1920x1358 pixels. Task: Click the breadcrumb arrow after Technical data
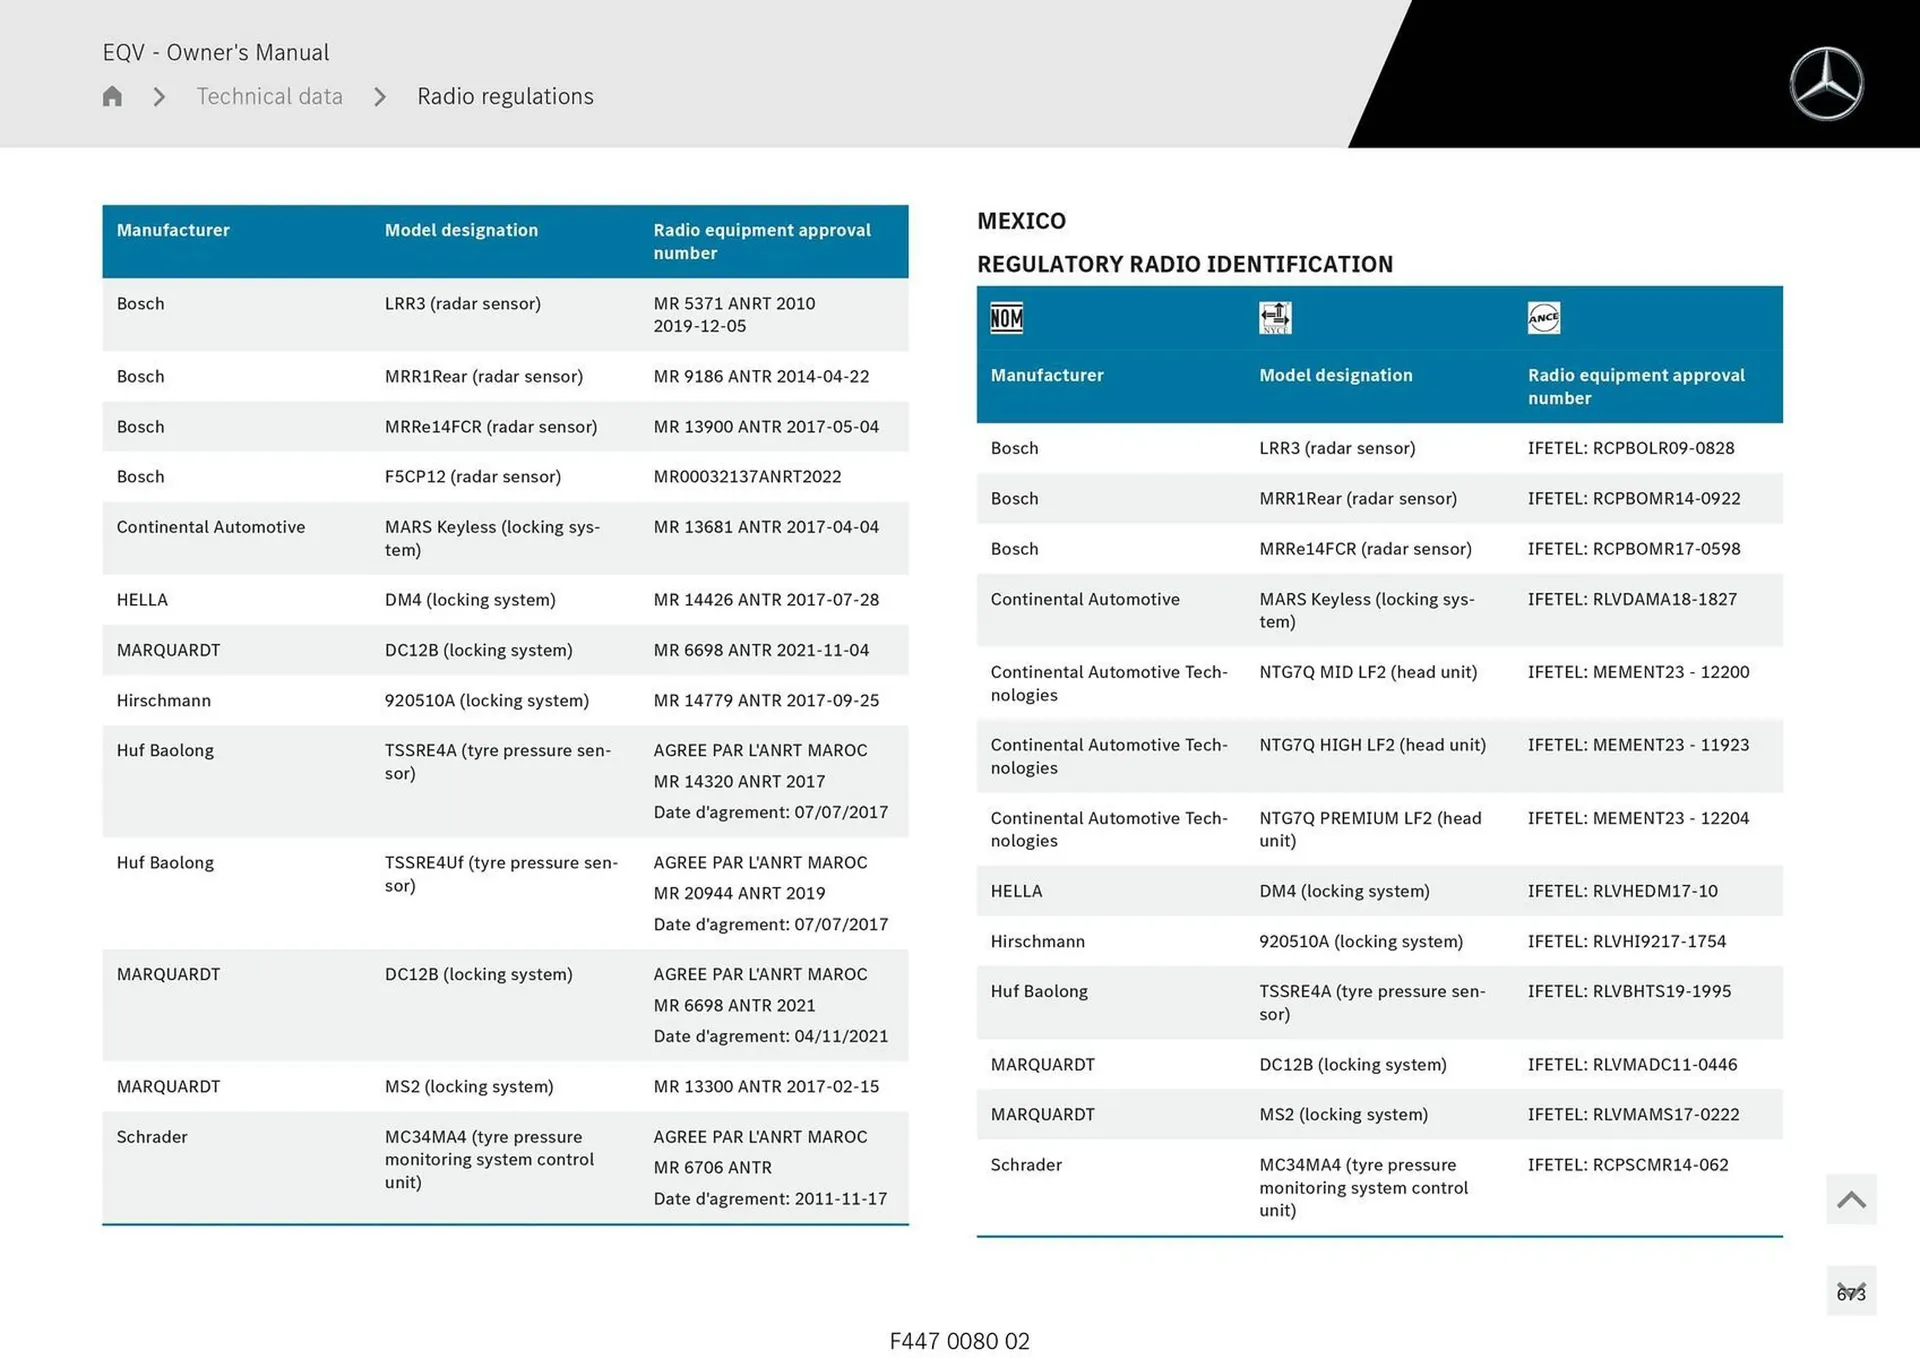380,96
